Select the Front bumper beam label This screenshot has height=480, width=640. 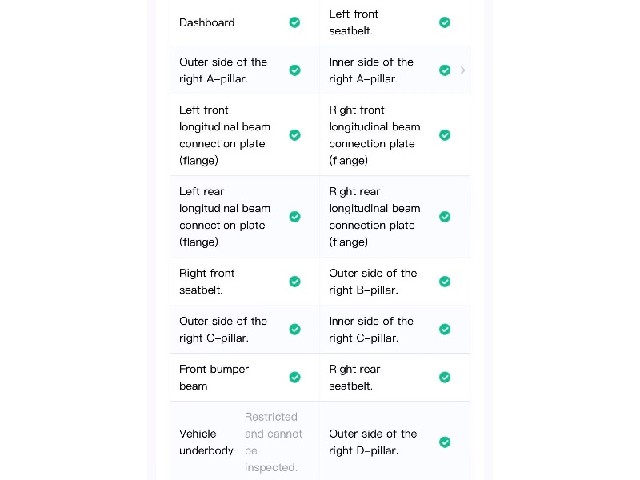point(214,378)
